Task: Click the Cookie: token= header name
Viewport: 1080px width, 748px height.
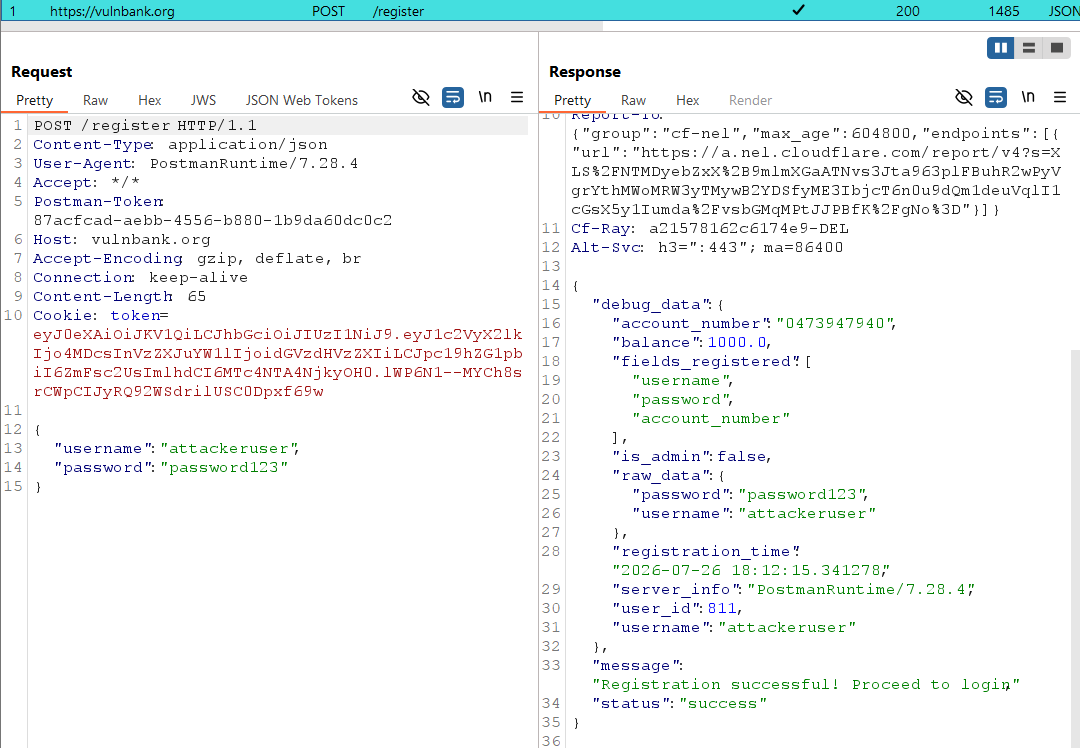Action: coord(101,315)
